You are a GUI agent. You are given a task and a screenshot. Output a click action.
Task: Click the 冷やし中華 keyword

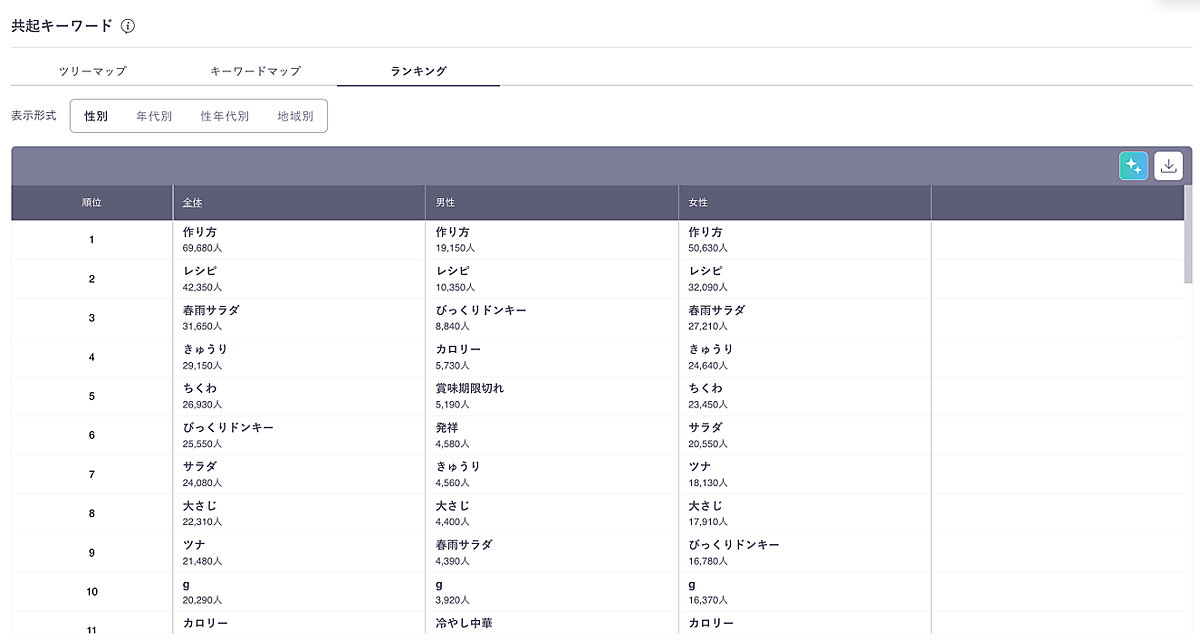tap(464, 623)
